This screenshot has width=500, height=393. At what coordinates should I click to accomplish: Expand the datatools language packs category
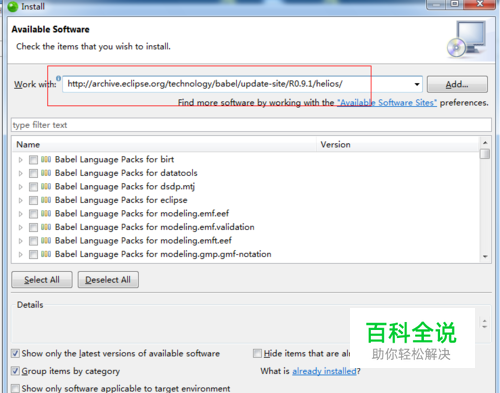(x=21, y=173)
